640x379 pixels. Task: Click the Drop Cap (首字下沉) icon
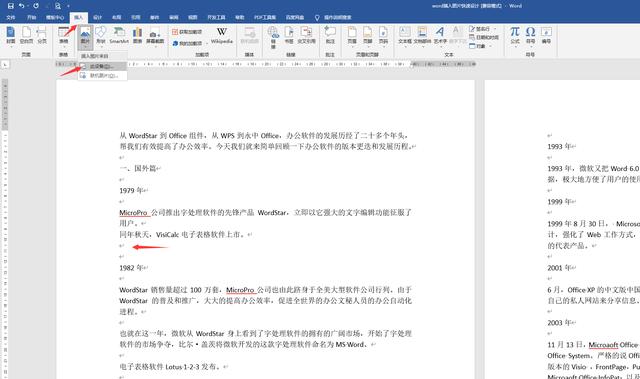click(x=458, y=36)
